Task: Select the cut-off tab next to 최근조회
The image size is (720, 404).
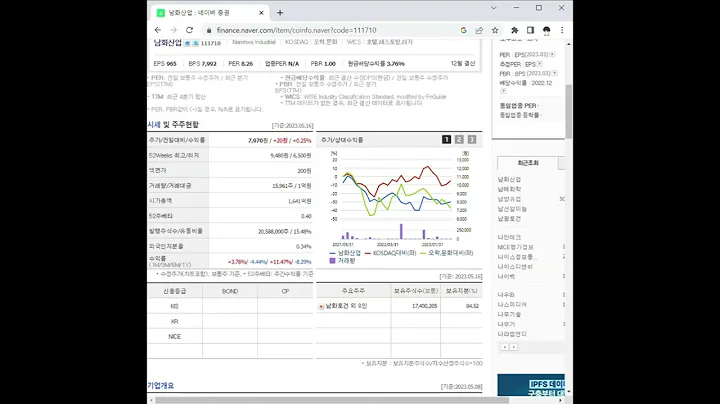Action: tap(562, 163)
